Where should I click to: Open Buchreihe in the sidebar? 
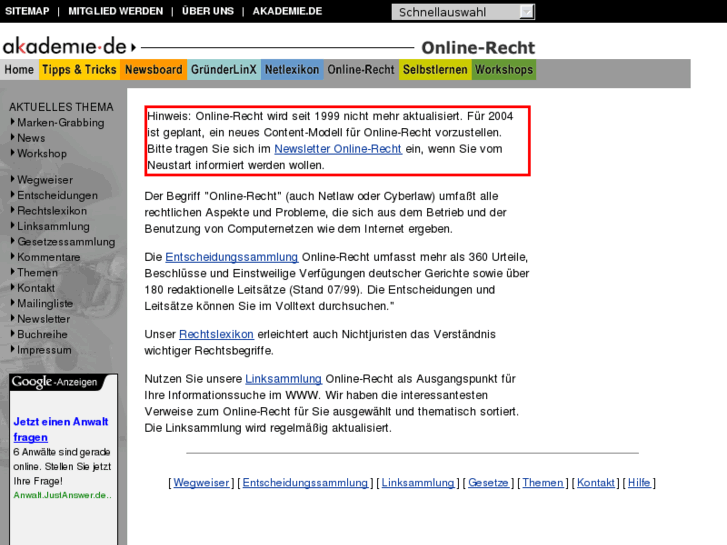point(42,334)
